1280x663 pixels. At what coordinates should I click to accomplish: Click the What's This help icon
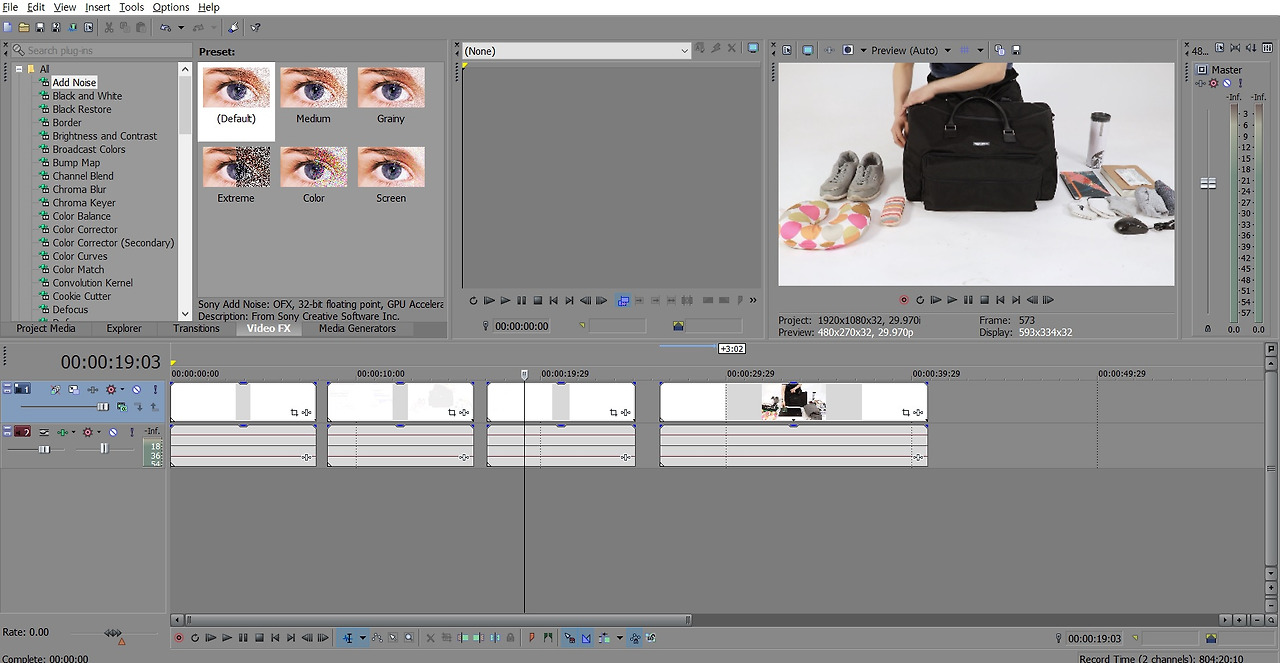(x=255, y=27)
